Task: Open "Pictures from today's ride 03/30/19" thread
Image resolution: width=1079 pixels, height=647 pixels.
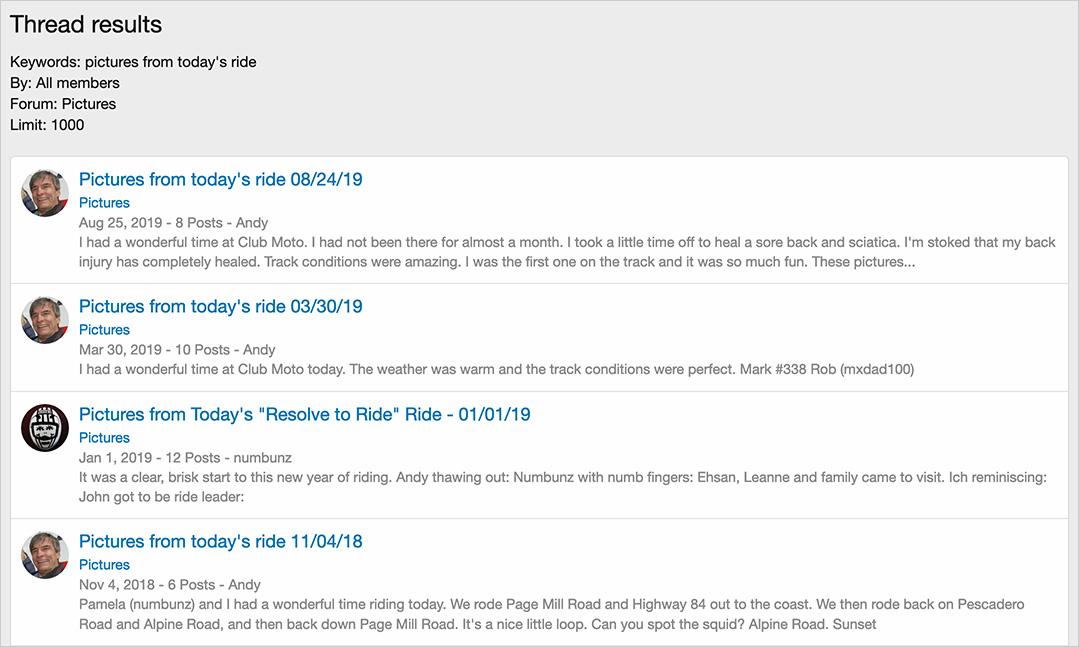Action: [x=220, y=307]
